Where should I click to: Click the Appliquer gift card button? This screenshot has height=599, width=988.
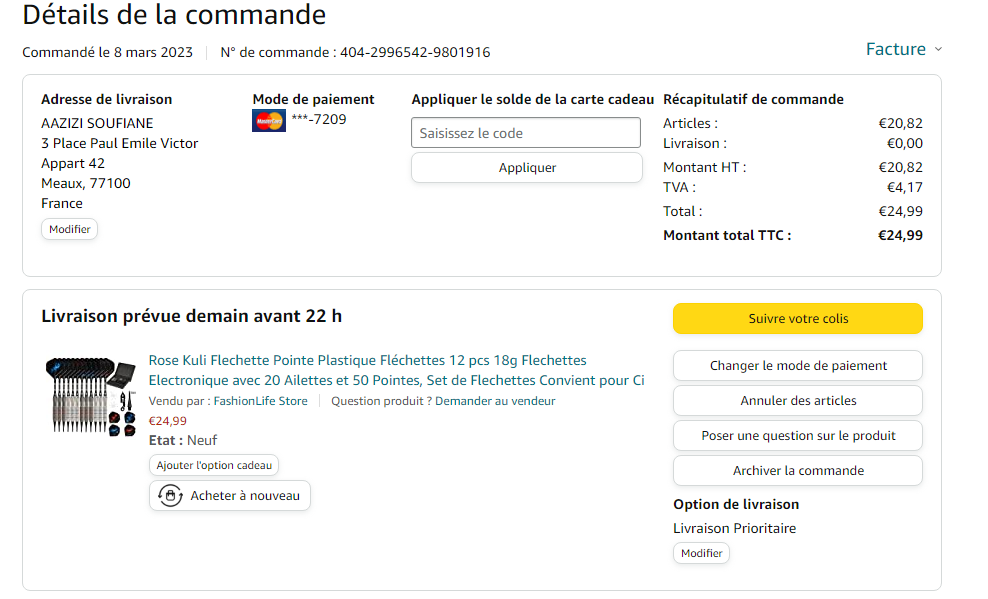[526, 168]
